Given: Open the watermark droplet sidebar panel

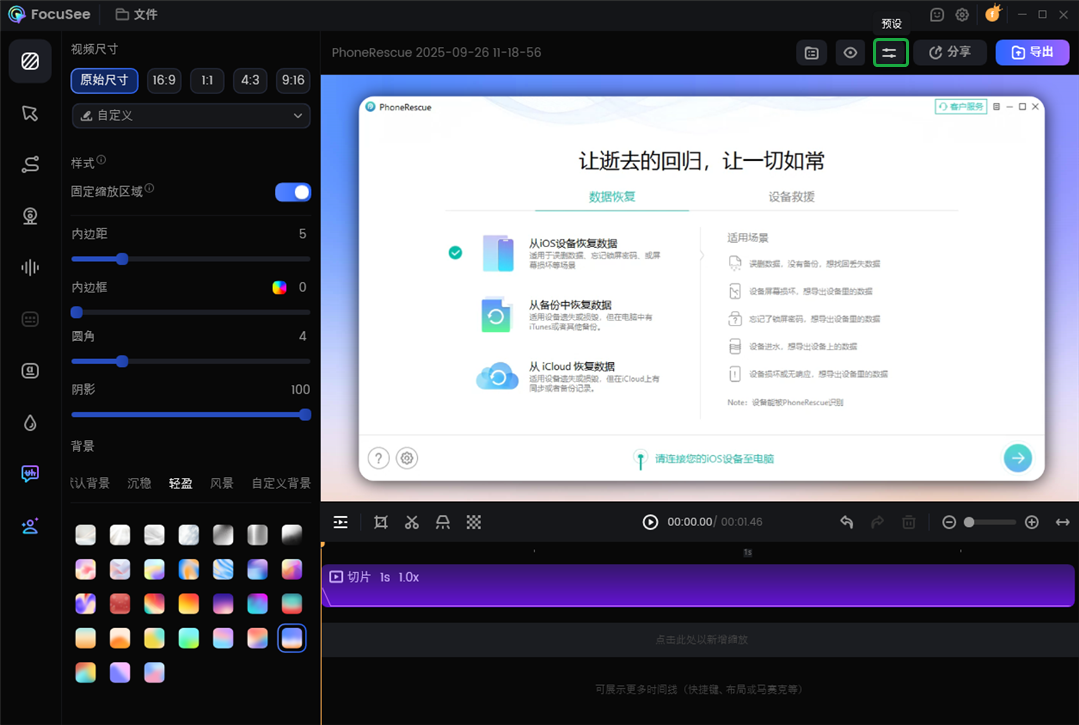Looking at the screenshot, I should click(30, 422).
